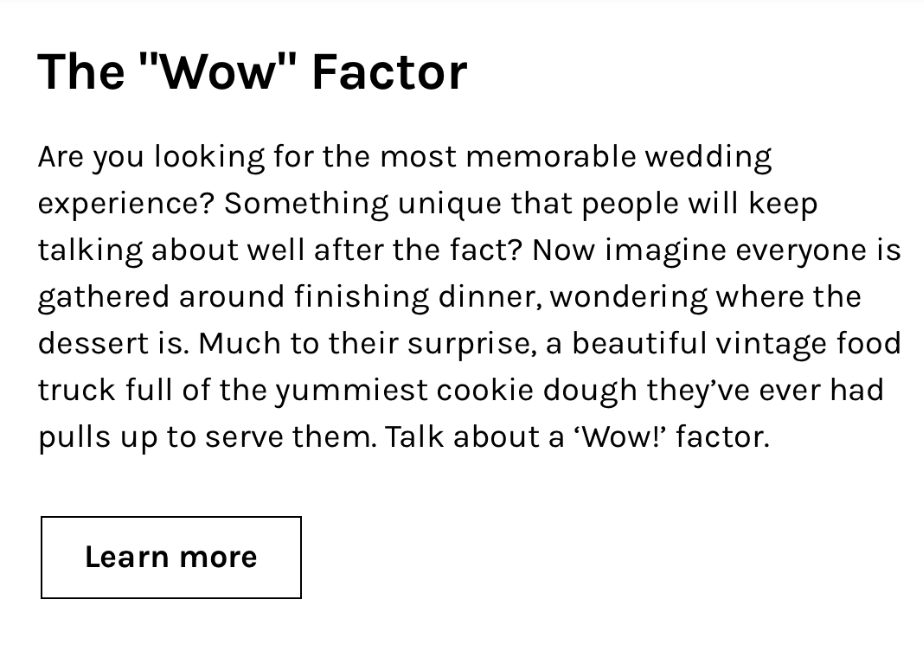Click the Learn more button
Viewport: 924px width, 658px height.
click(171, 557)
